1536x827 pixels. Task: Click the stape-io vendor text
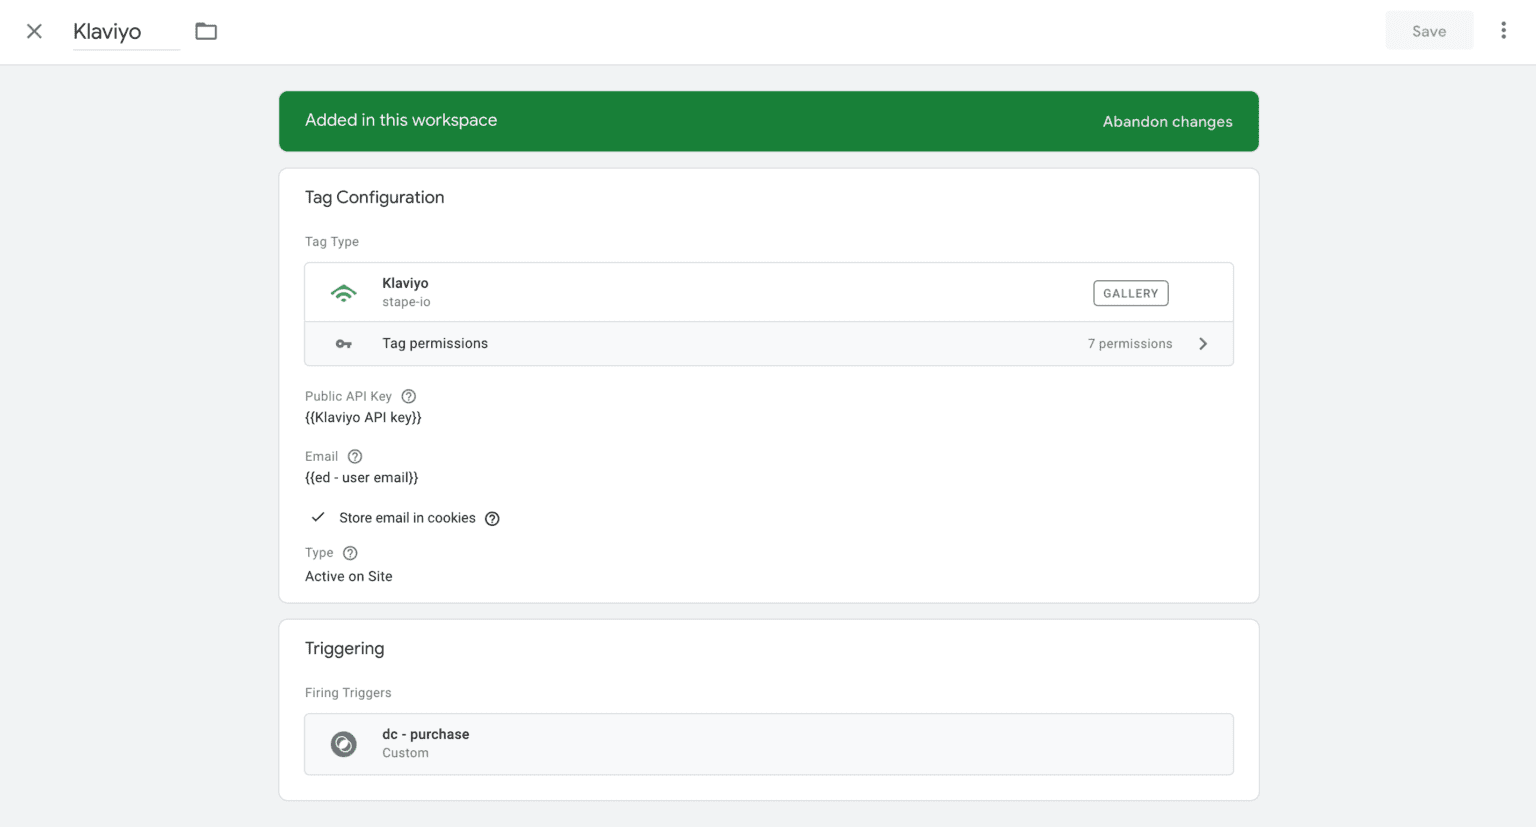(x=406, y=302)
